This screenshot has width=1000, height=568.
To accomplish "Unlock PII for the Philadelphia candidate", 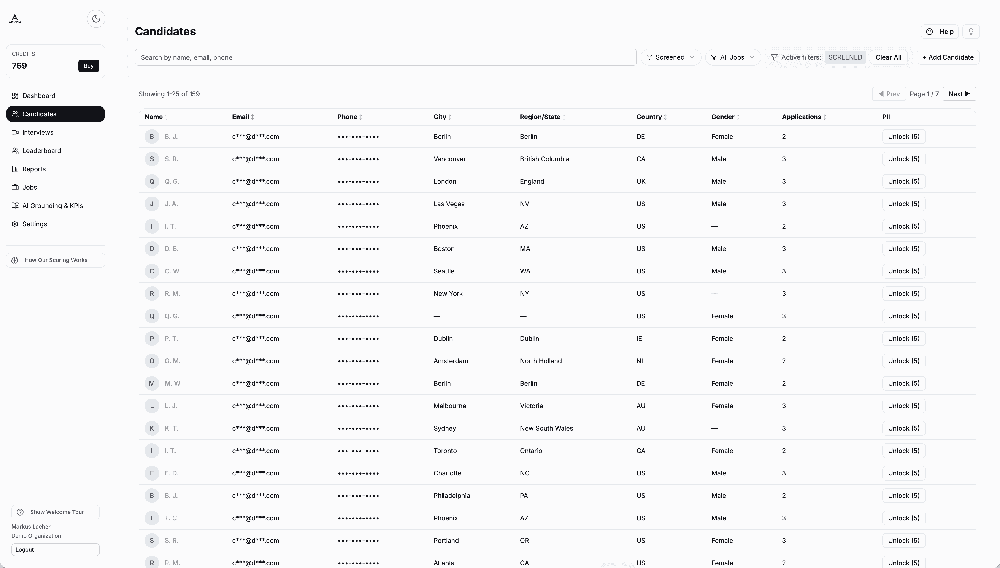I will [904, 495].
